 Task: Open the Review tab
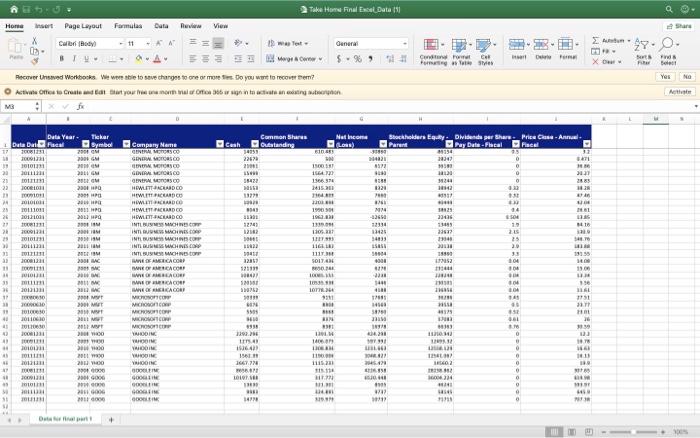(191, 26)
